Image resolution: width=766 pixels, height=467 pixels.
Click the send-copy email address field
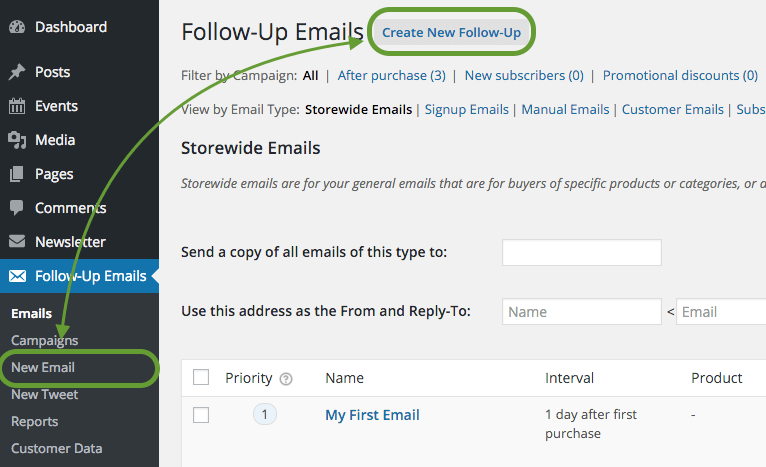(x=581, y=253)
